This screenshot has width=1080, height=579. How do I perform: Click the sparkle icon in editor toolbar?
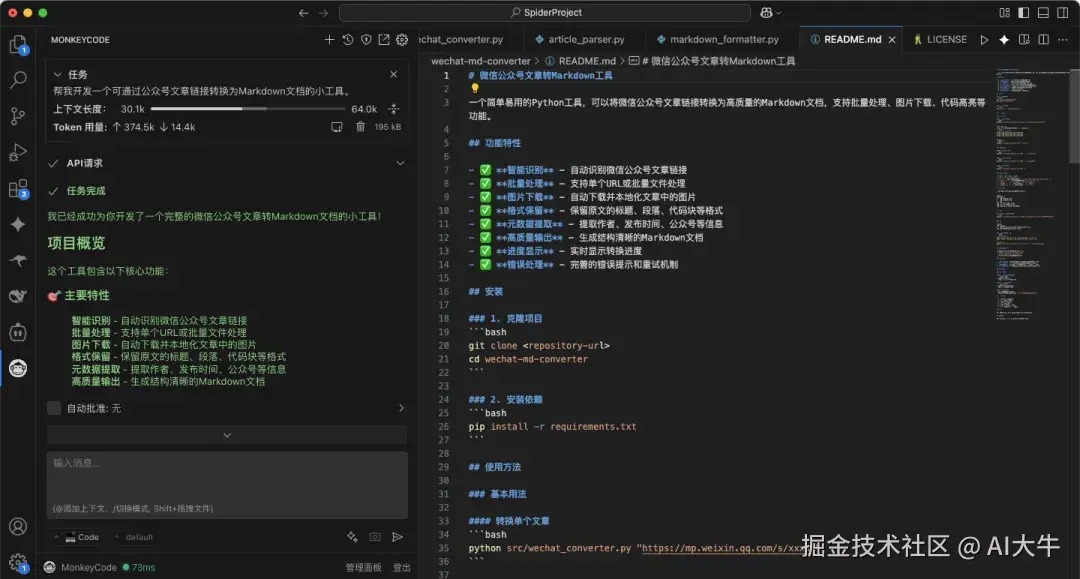pyautogui.click(x=1004, y=40)
